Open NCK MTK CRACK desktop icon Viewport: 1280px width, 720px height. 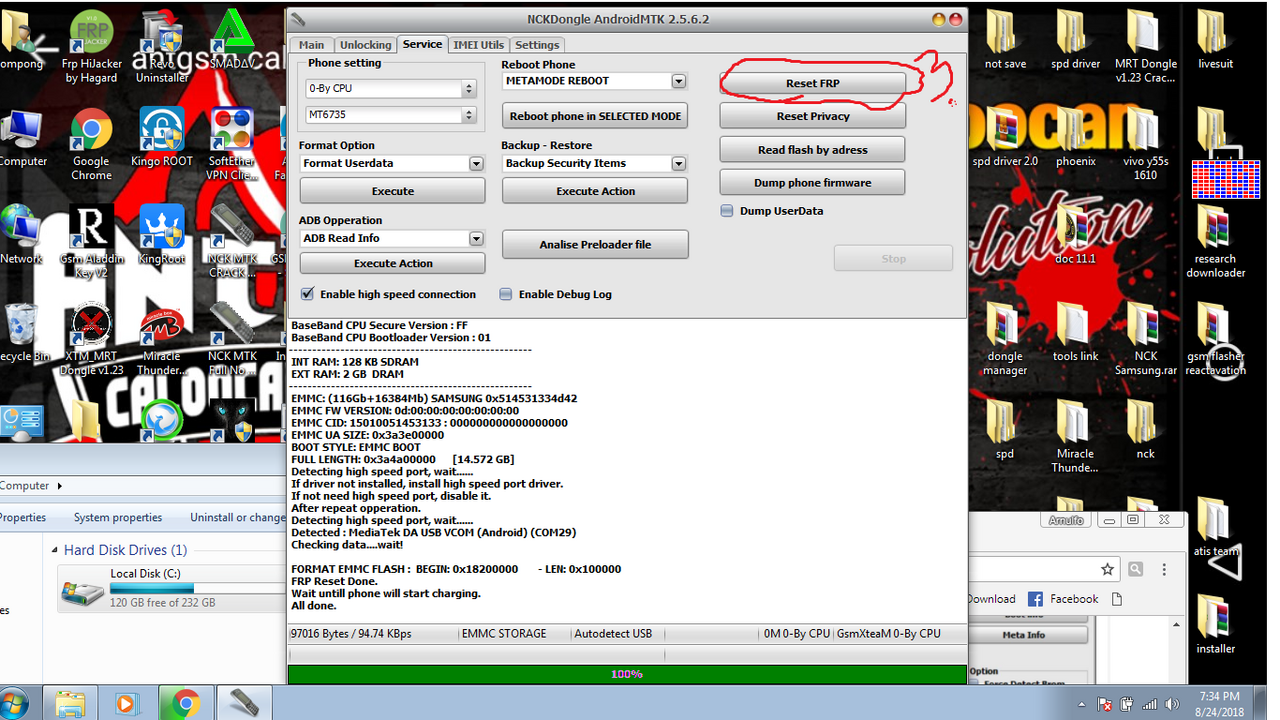232,242
